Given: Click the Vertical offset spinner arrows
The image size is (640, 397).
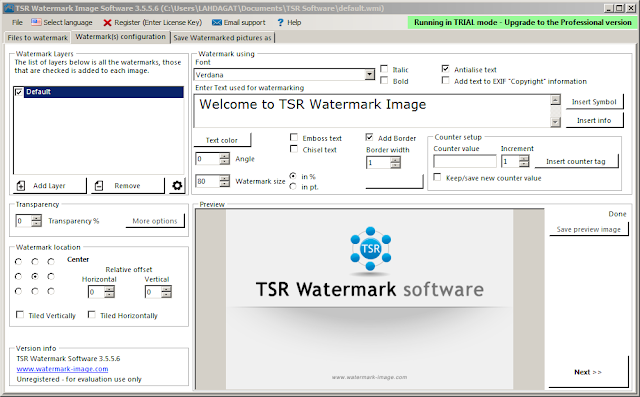Looking at the screenshot, I should click(166, 292).
